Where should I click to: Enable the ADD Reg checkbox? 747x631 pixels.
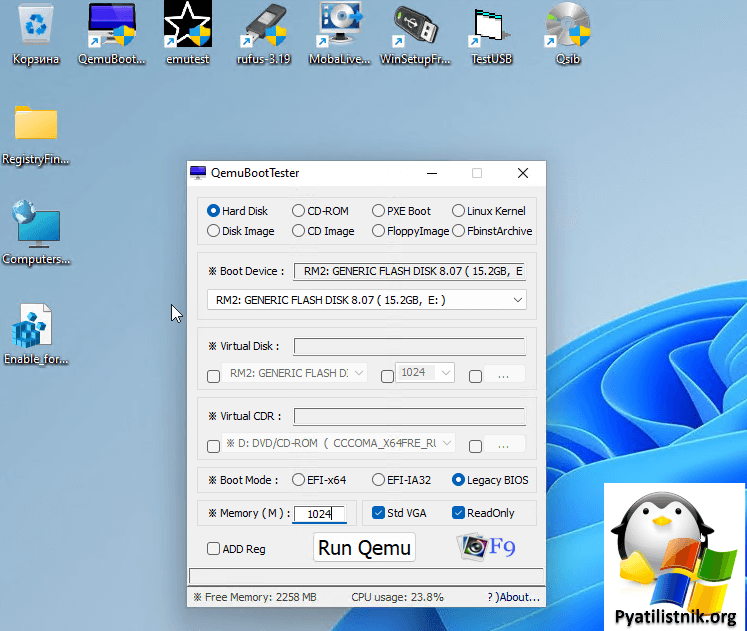coord(213,549)
